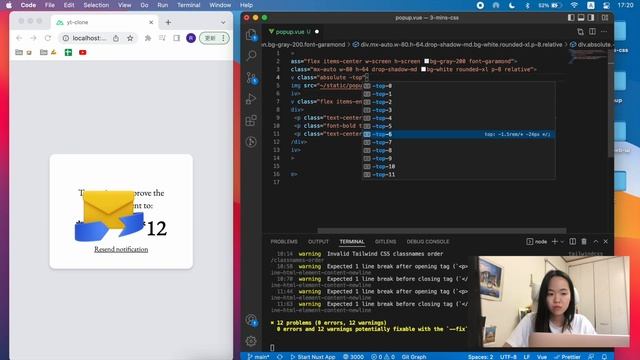Click the errors and warnings status item
Viewport: 640px width, 360px height.
(383, 357)
